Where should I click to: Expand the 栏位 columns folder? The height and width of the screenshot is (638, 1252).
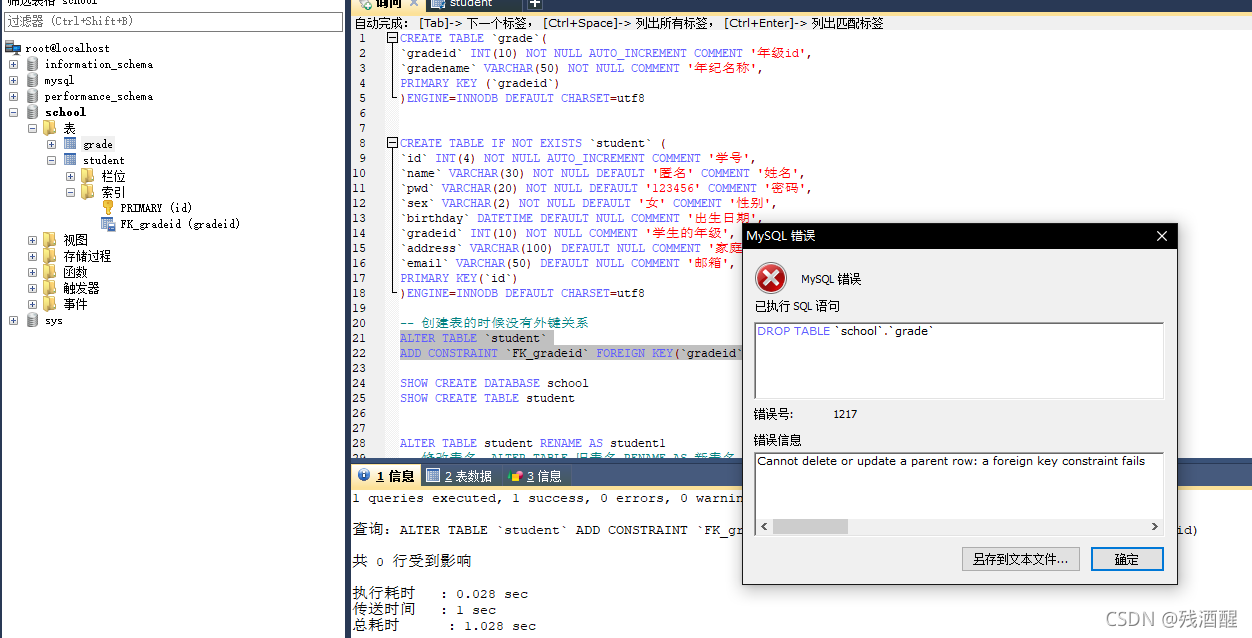click(70, 176)
